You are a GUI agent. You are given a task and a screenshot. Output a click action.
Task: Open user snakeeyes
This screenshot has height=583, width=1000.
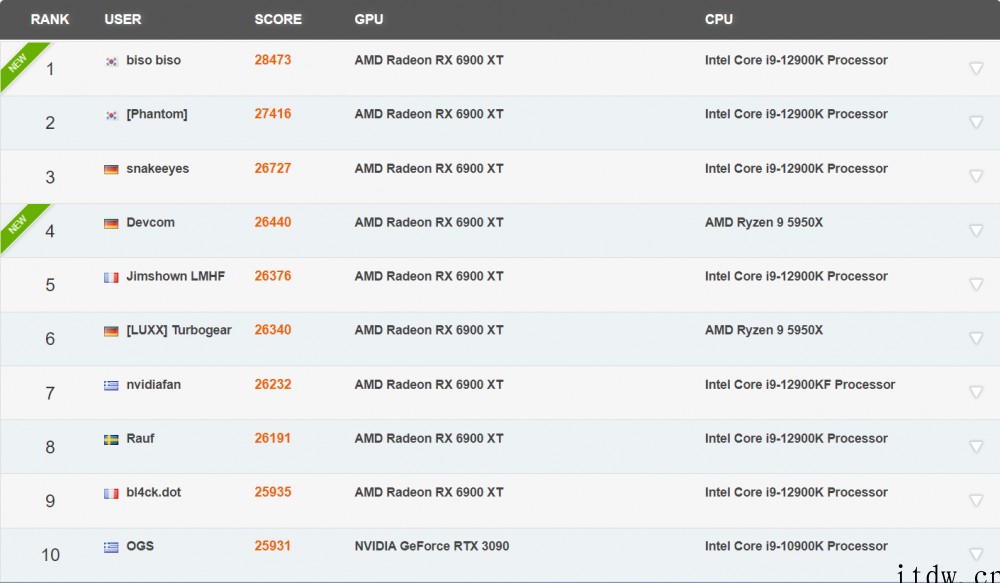pos(158,168)
